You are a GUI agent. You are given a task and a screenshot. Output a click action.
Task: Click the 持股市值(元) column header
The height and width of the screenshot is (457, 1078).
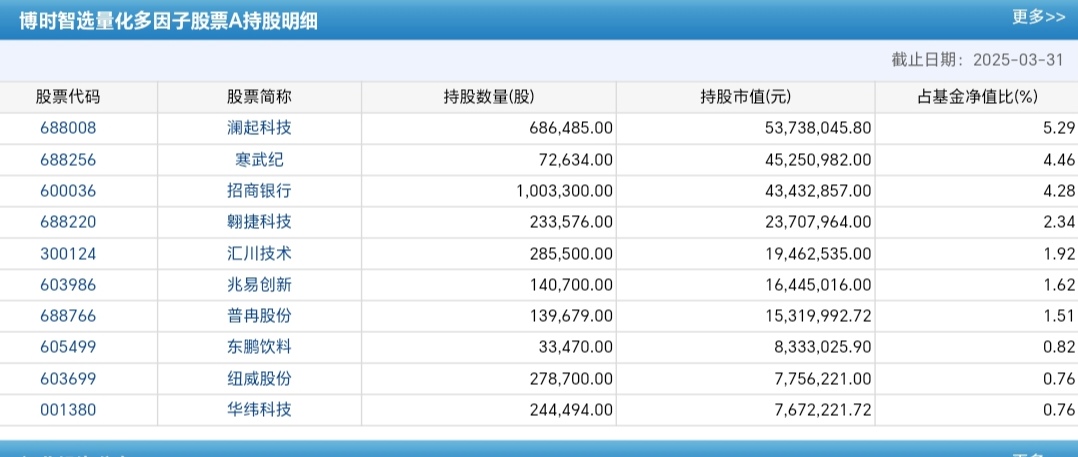[745, 97]
